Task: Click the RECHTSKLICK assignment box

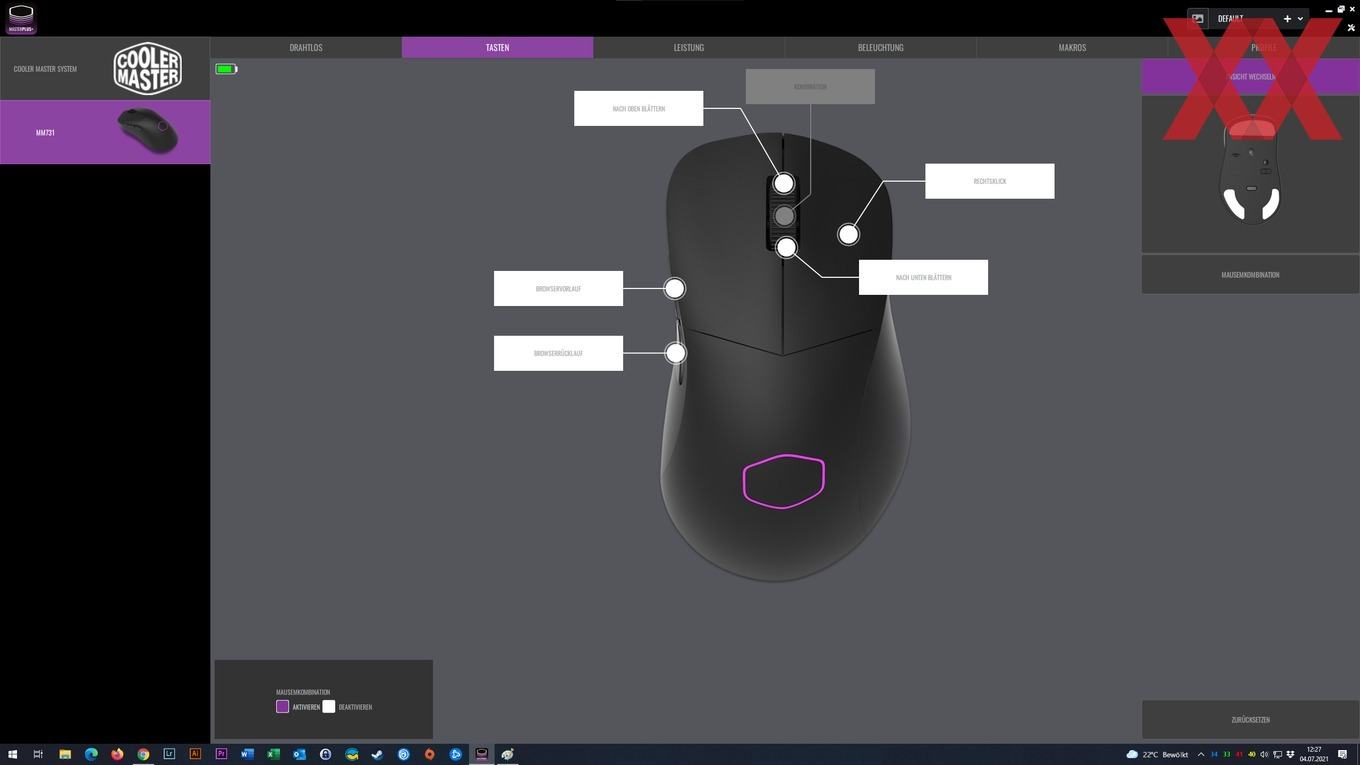Action: [989, 181]
